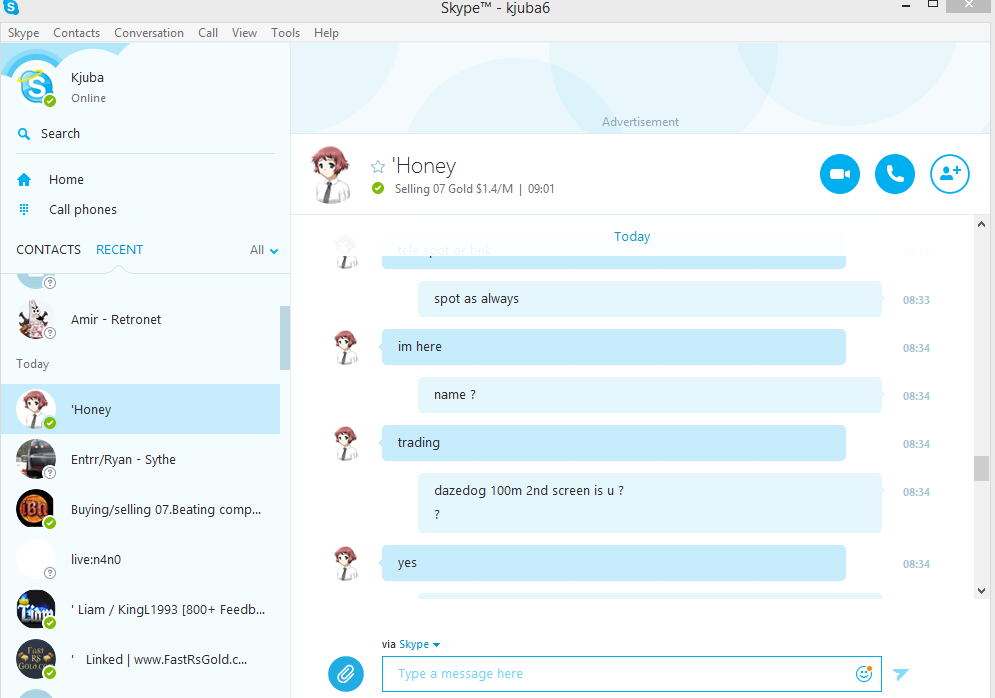The image size is (995, 698).
Task: Change Kjuba's Online status
Action: [88, 98]
